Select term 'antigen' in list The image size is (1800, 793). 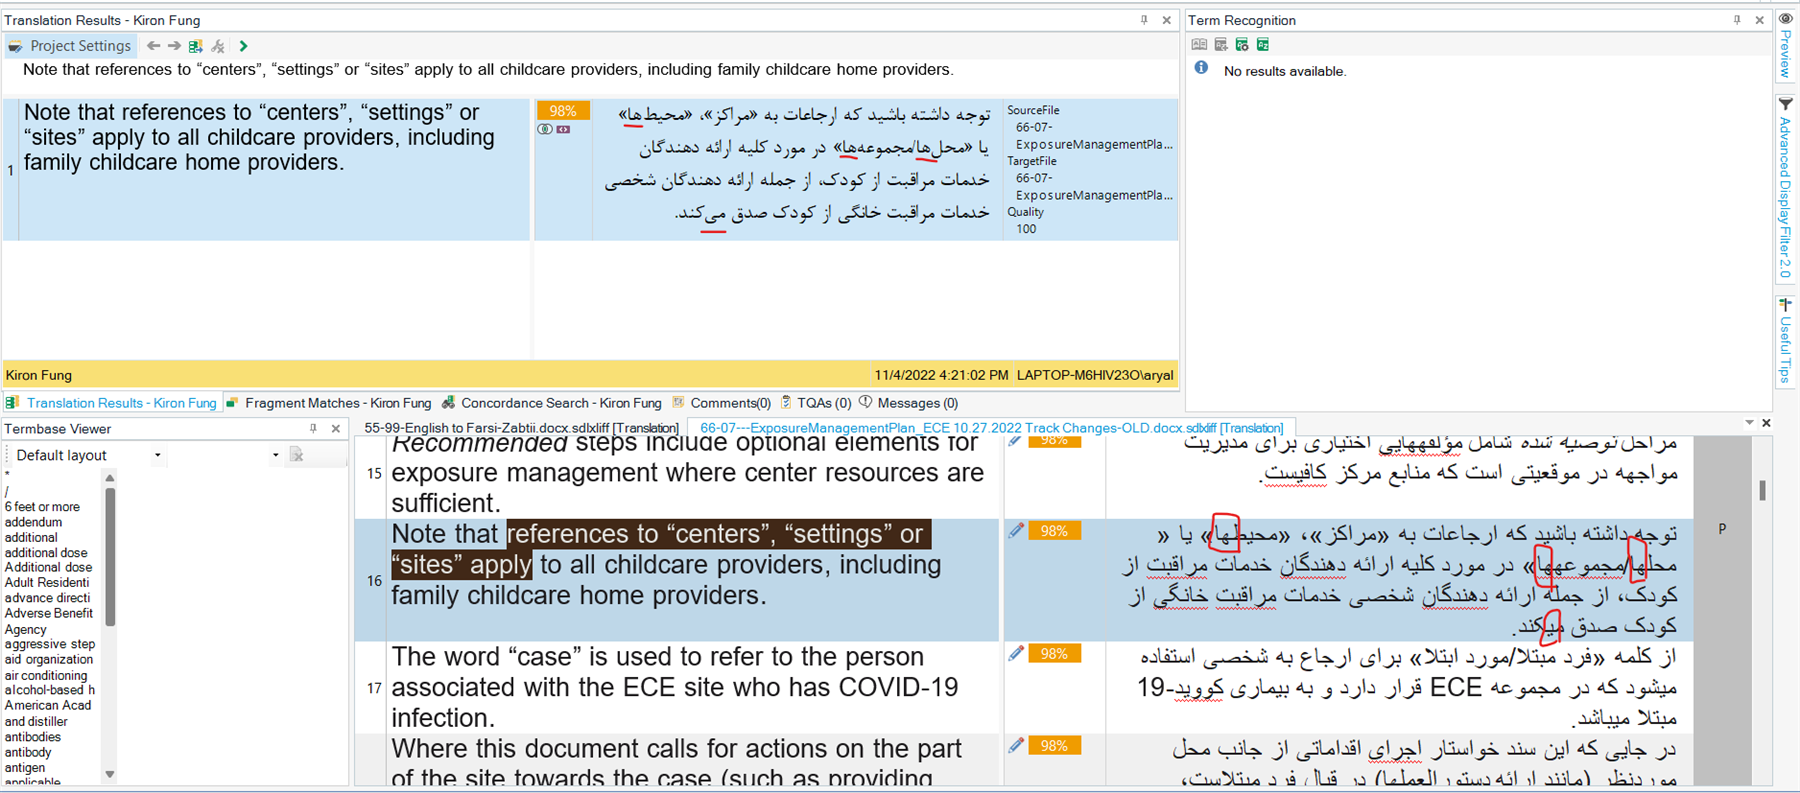[24, 768]
